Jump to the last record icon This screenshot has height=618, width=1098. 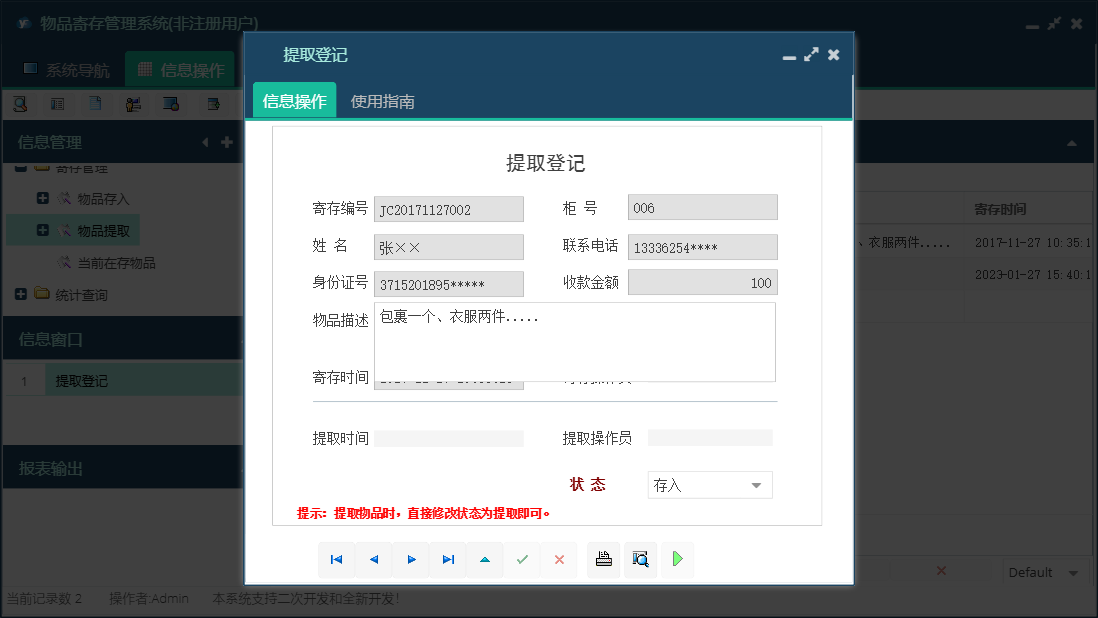[x=448, y=560]
